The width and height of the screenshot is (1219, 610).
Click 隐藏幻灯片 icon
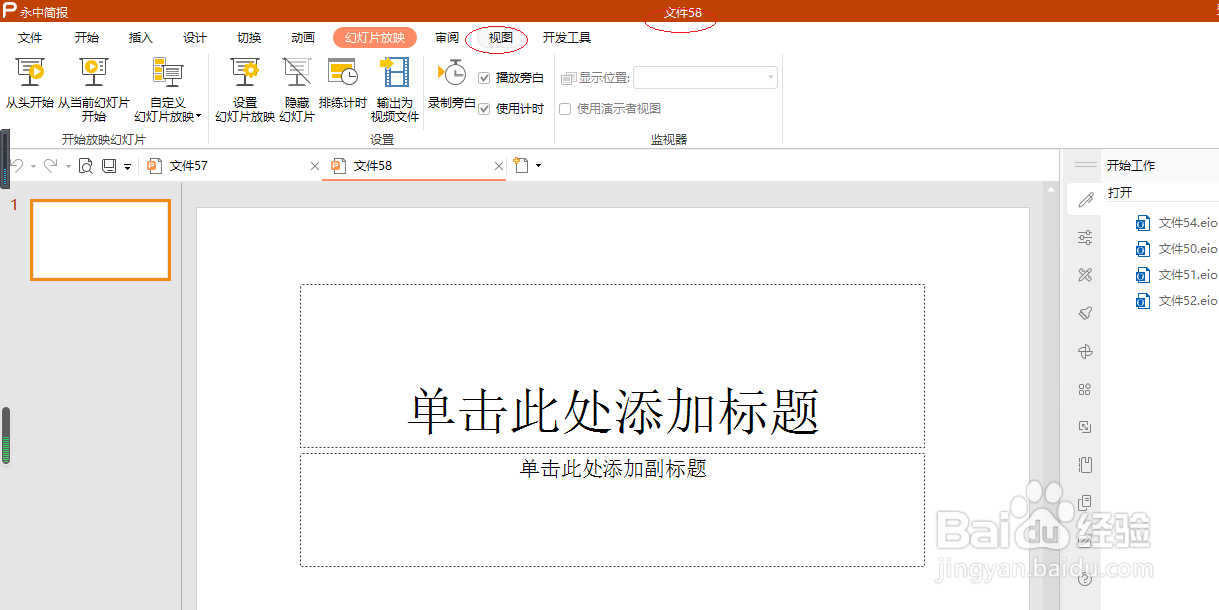tap(297, 74)
